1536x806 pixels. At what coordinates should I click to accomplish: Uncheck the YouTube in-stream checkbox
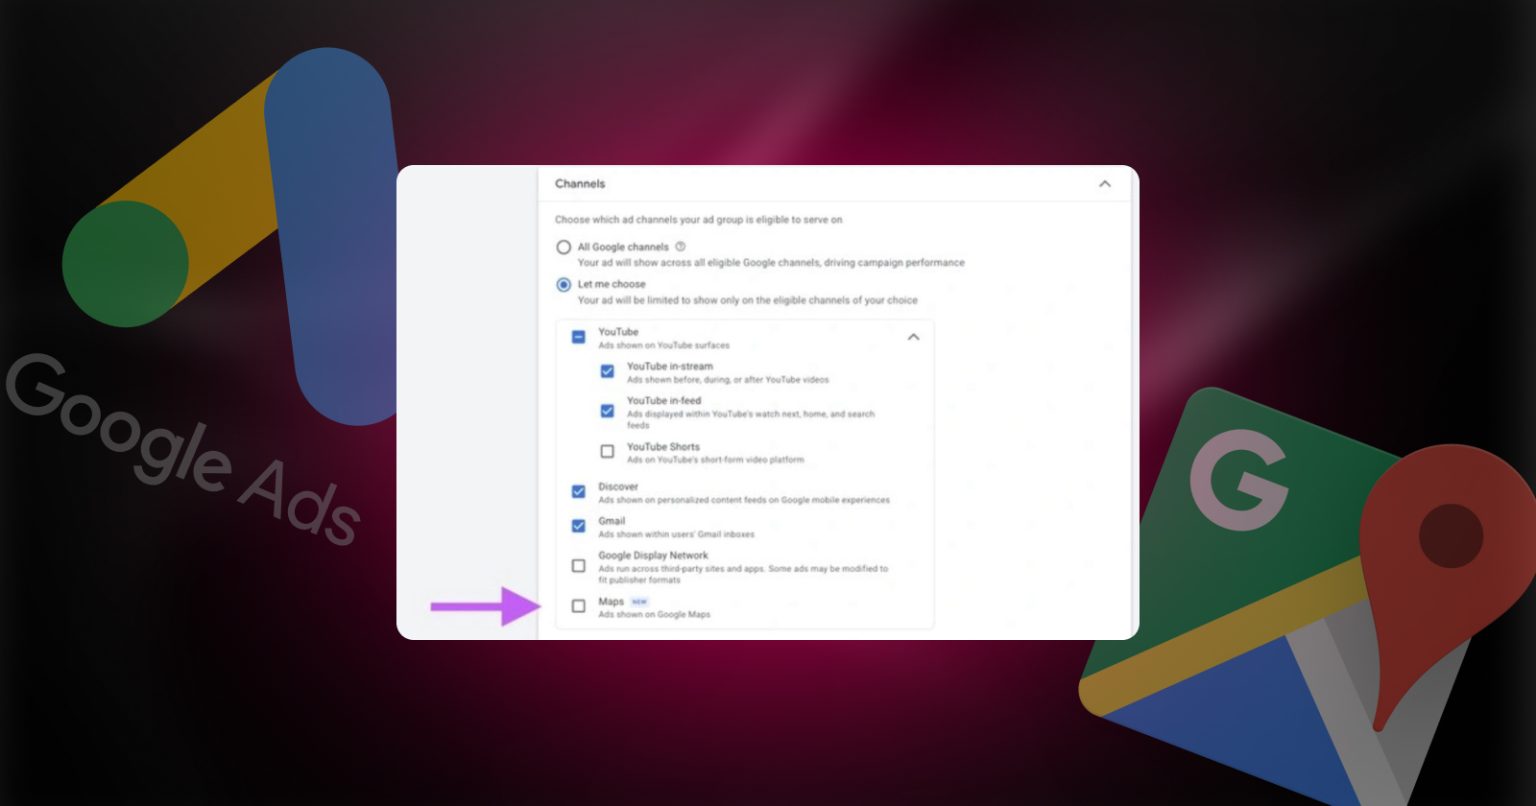pos(607,371)
